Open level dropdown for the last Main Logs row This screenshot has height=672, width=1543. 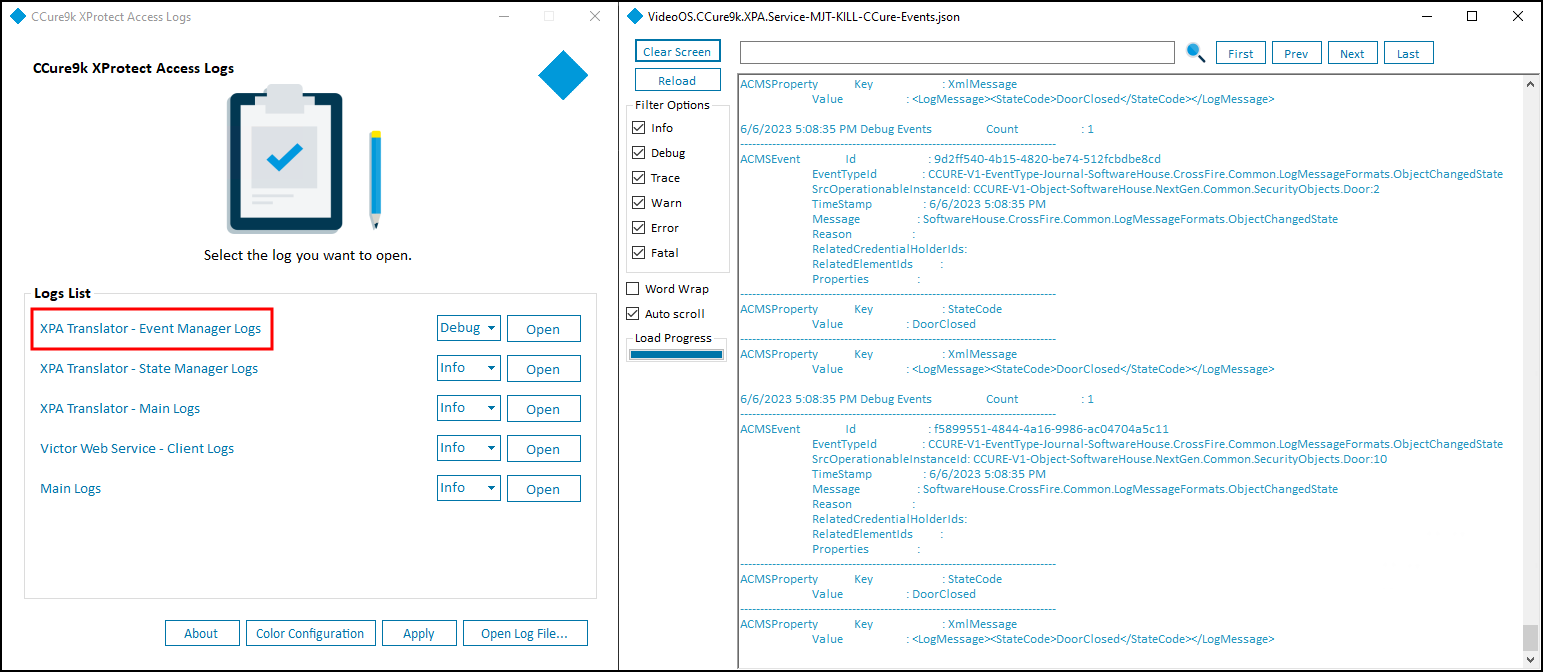click(468, 488)
